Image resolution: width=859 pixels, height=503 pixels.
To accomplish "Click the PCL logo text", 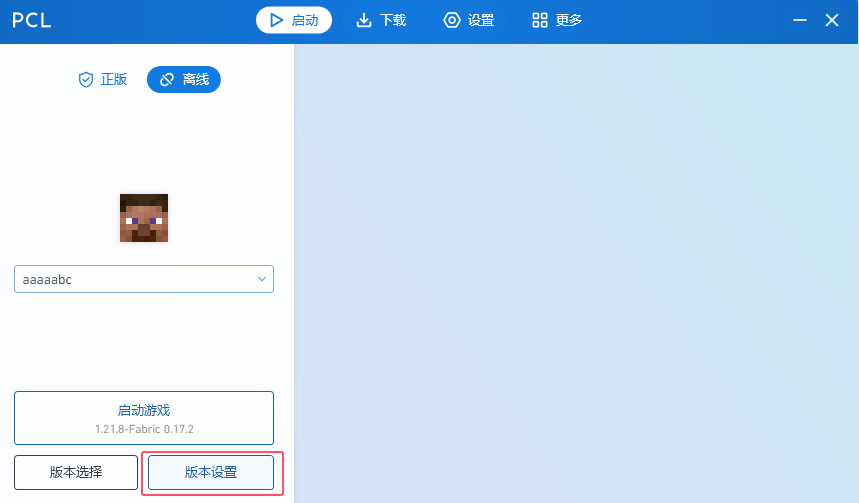I will tap(32, 20).
